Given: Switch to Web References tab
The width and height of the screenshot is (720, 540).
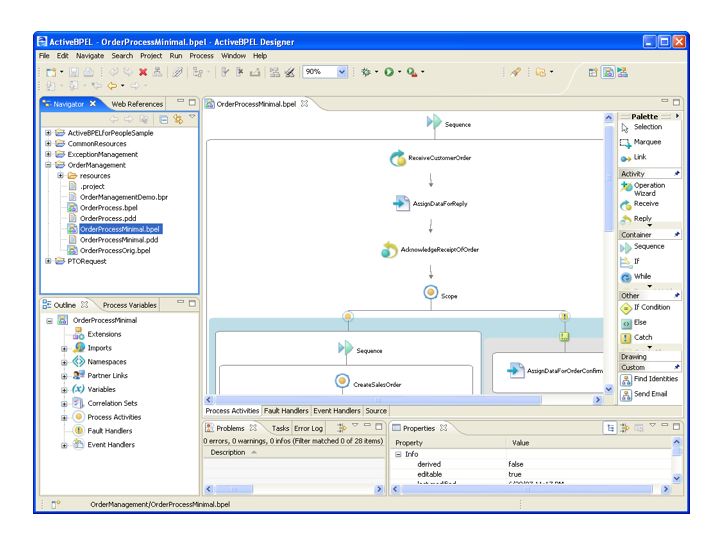Looking at the screenshot, I should tap(137, 104).
